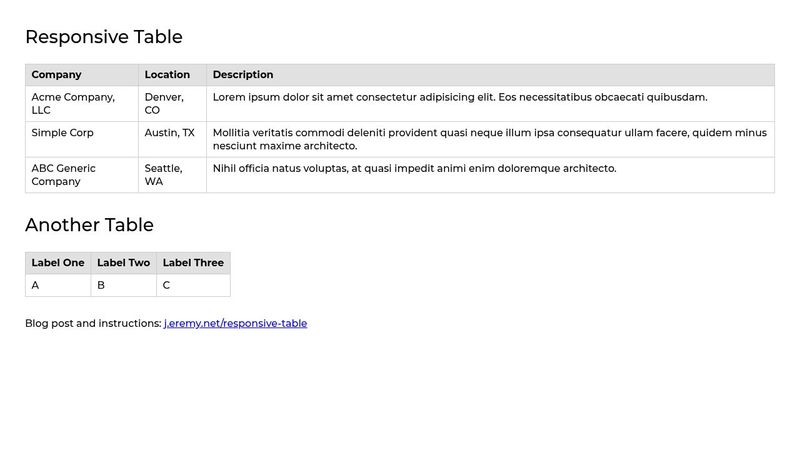Click the Location column header
Image resolution: width=800 pixels, height=450 pixels.
coord(167,75)
